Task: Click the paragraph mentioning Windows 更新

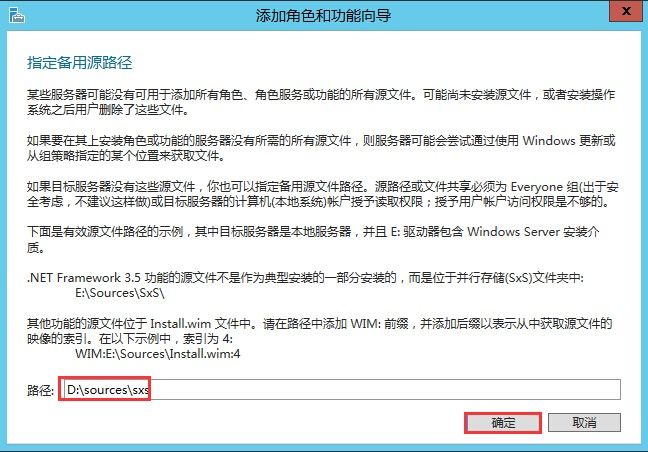Action: point(321,148)
